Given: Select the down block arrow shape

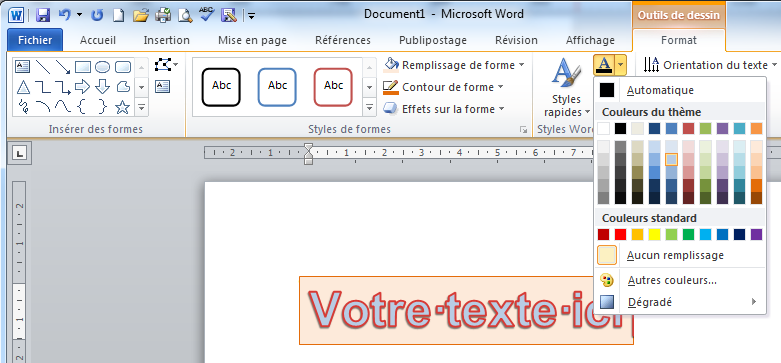Looking at the screenshot, I should 103,87.
